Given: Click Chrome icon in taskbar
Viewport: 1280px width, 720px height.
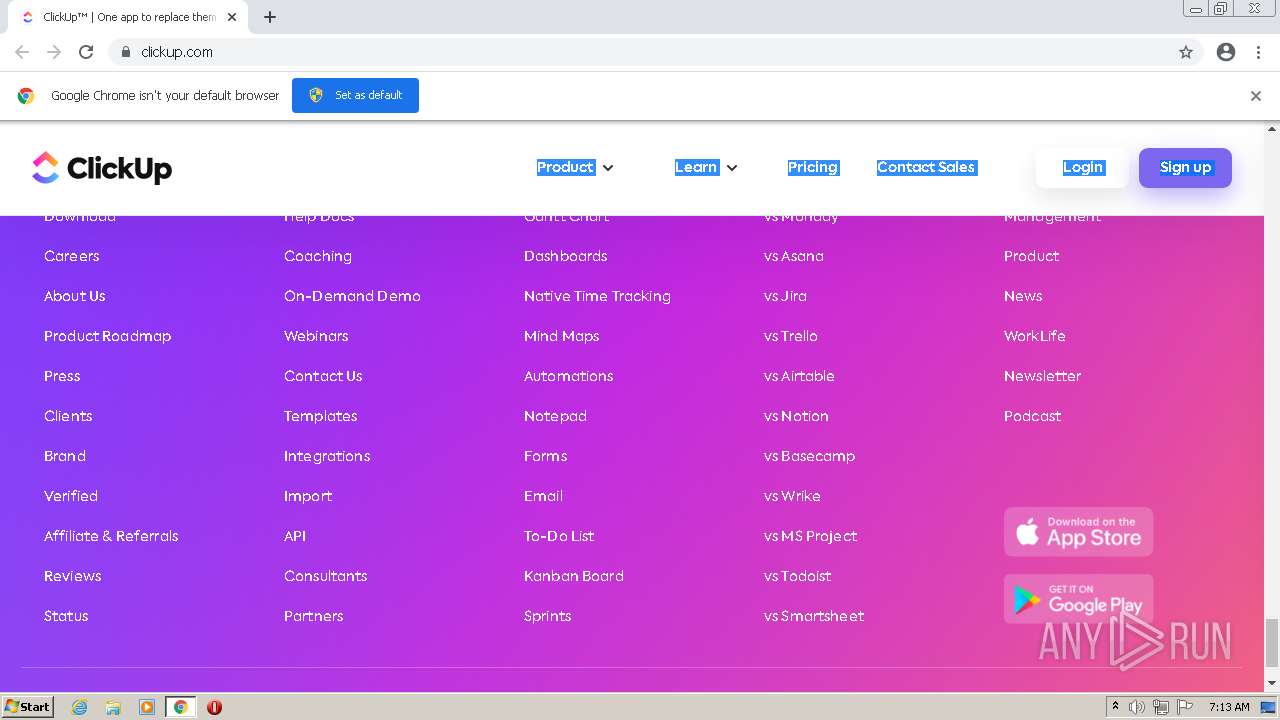Looking at the screenshot, I should 181,707.
